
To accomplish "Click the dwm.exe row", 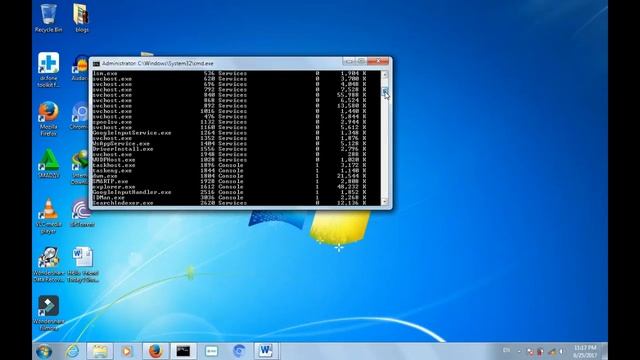I will click(x=229, y=176).
